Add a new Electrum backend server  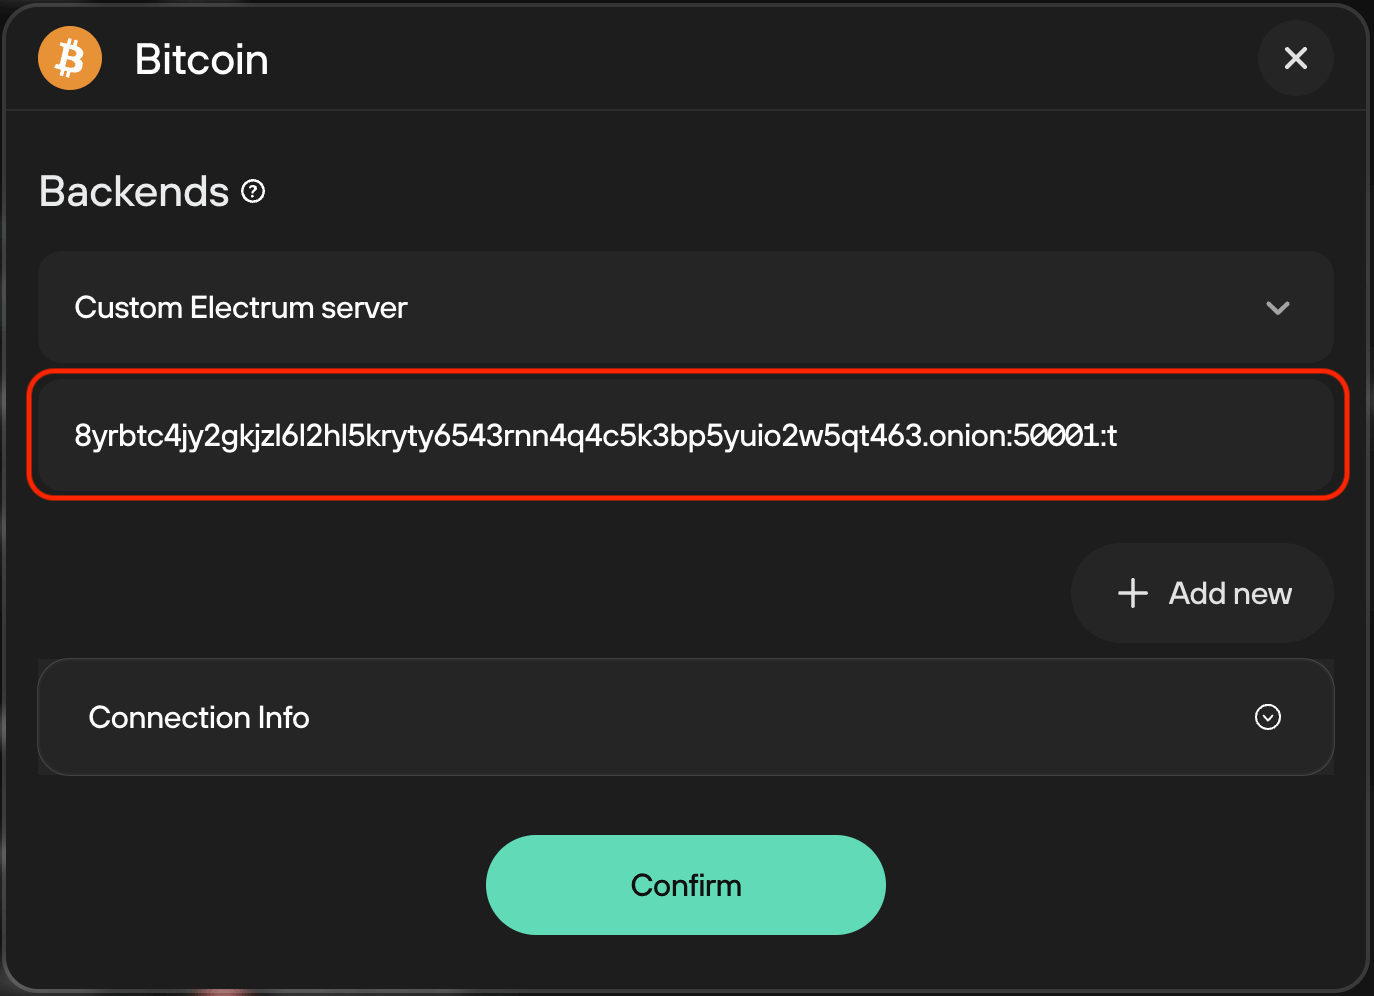1201,593
